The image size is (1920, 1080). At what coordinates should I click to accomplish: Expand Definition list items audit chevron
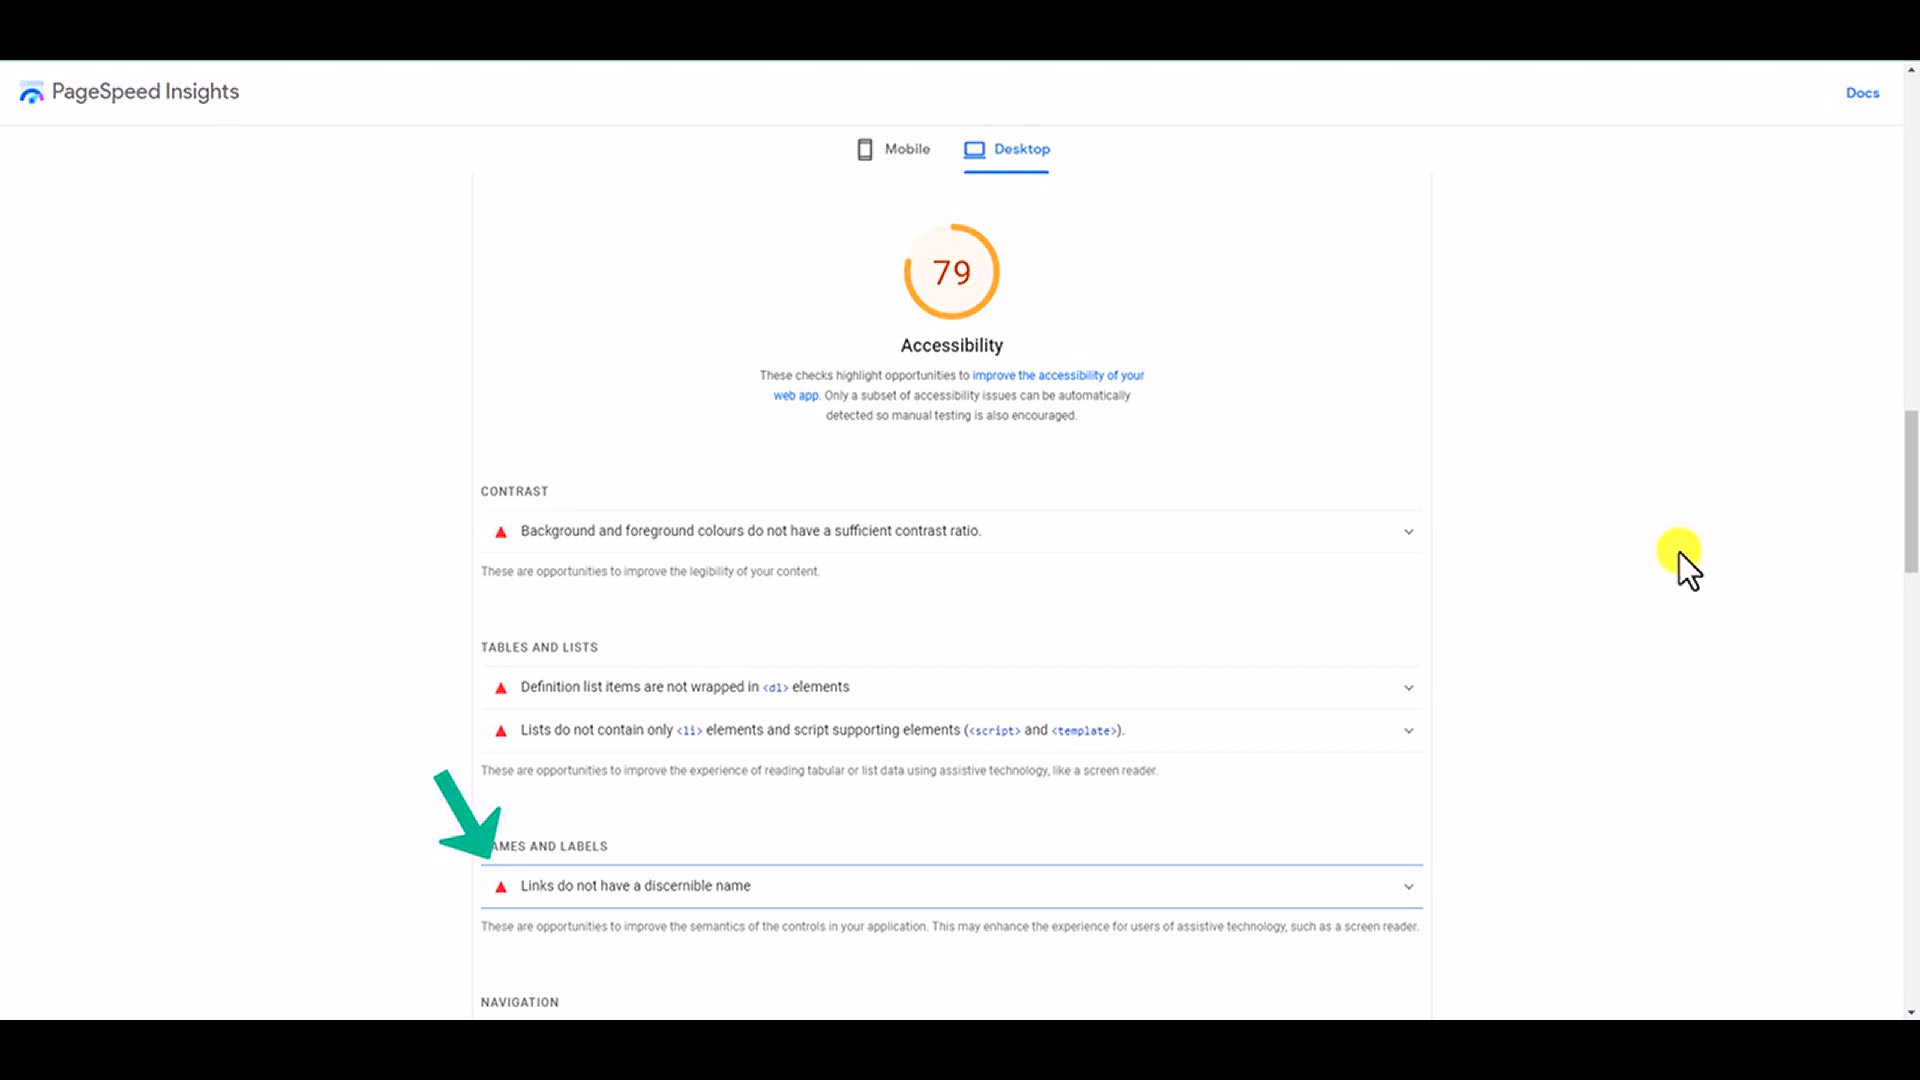pyautogui.click(x=1408, y=688)
